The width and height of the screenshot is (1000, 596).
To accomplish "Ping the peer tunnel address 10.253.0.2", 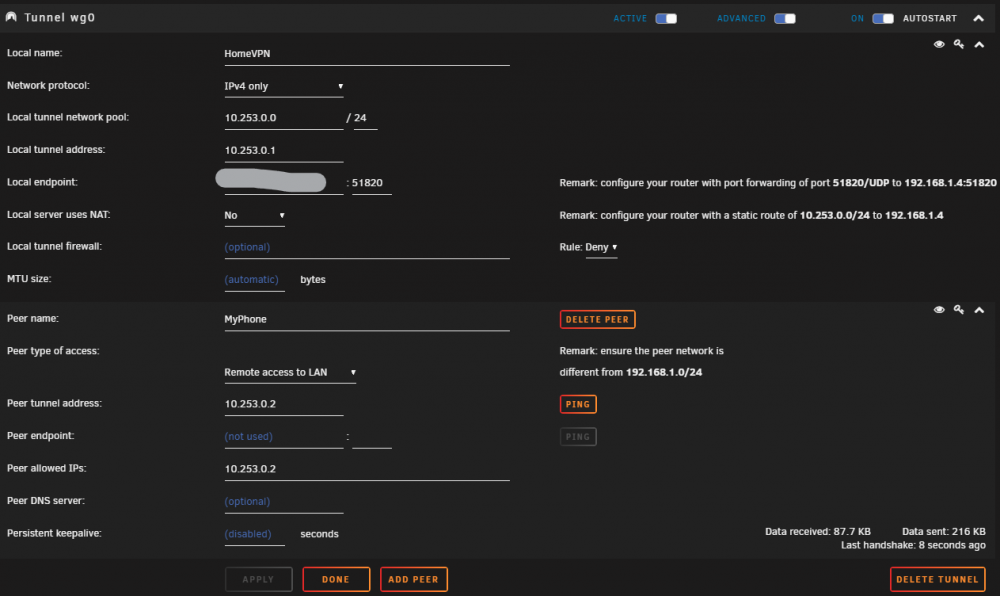I will click(578, 404).
